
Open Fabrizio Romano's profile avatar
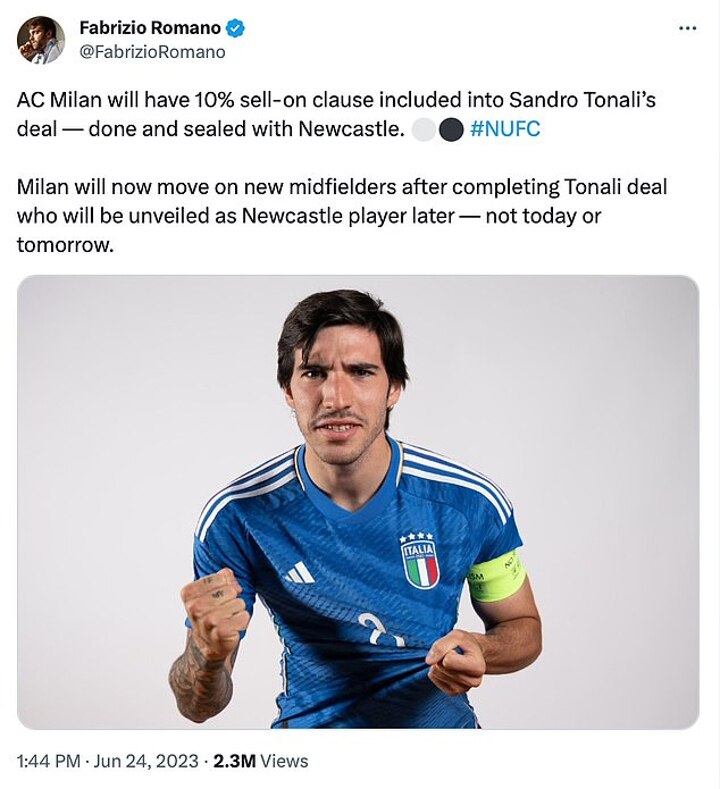click(x=41, y=40)
